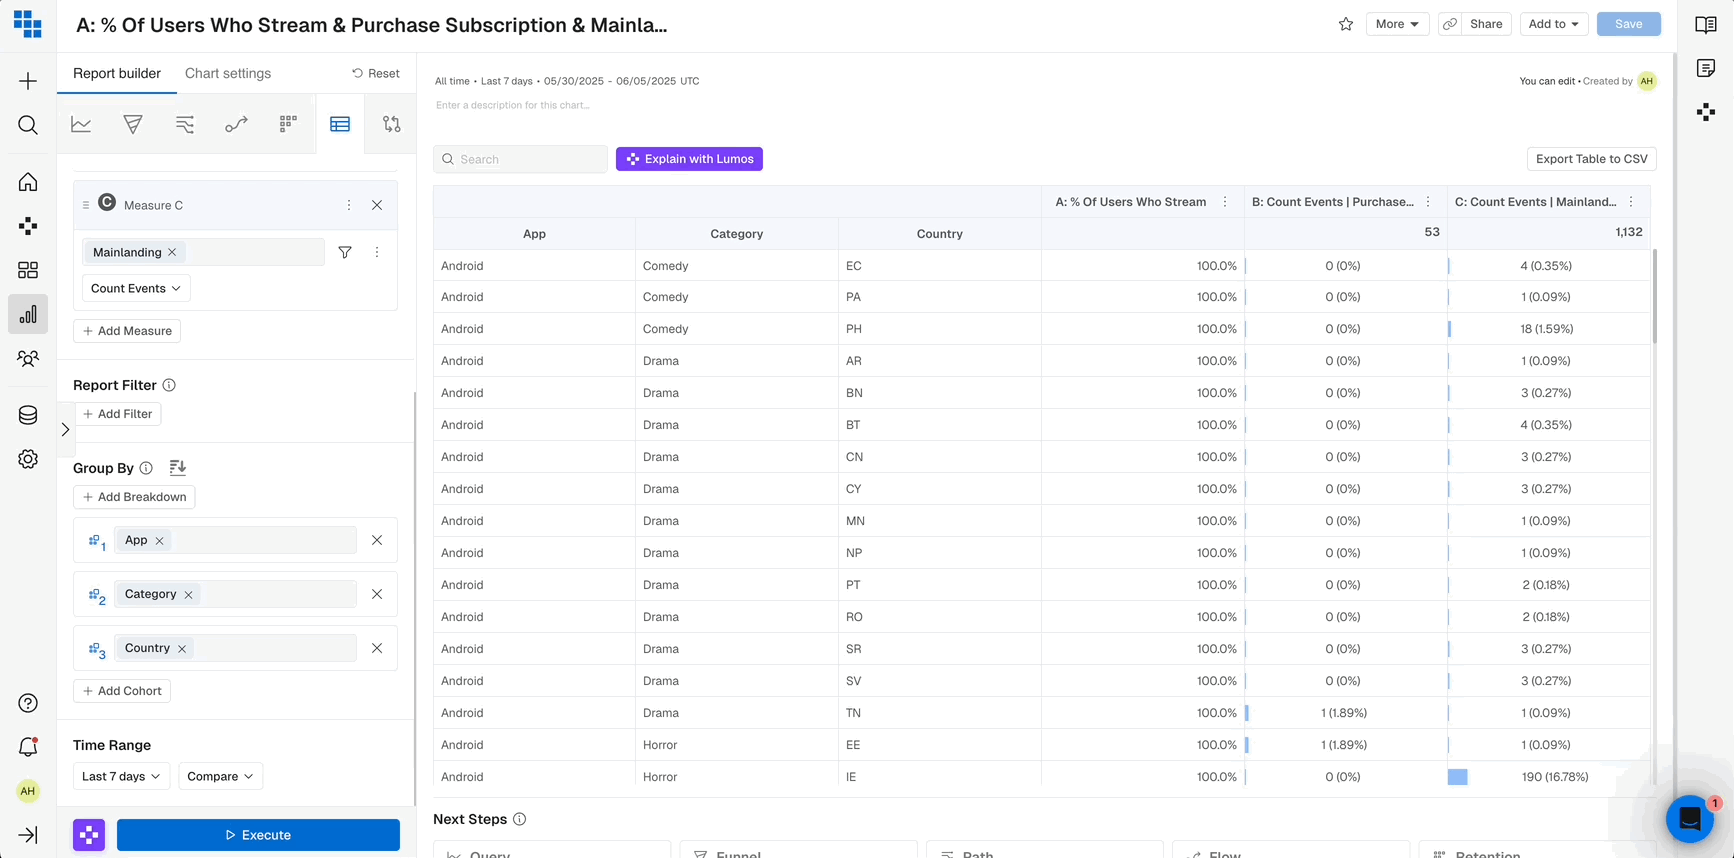Select the funnel report type icon

[x=133, y=124]
